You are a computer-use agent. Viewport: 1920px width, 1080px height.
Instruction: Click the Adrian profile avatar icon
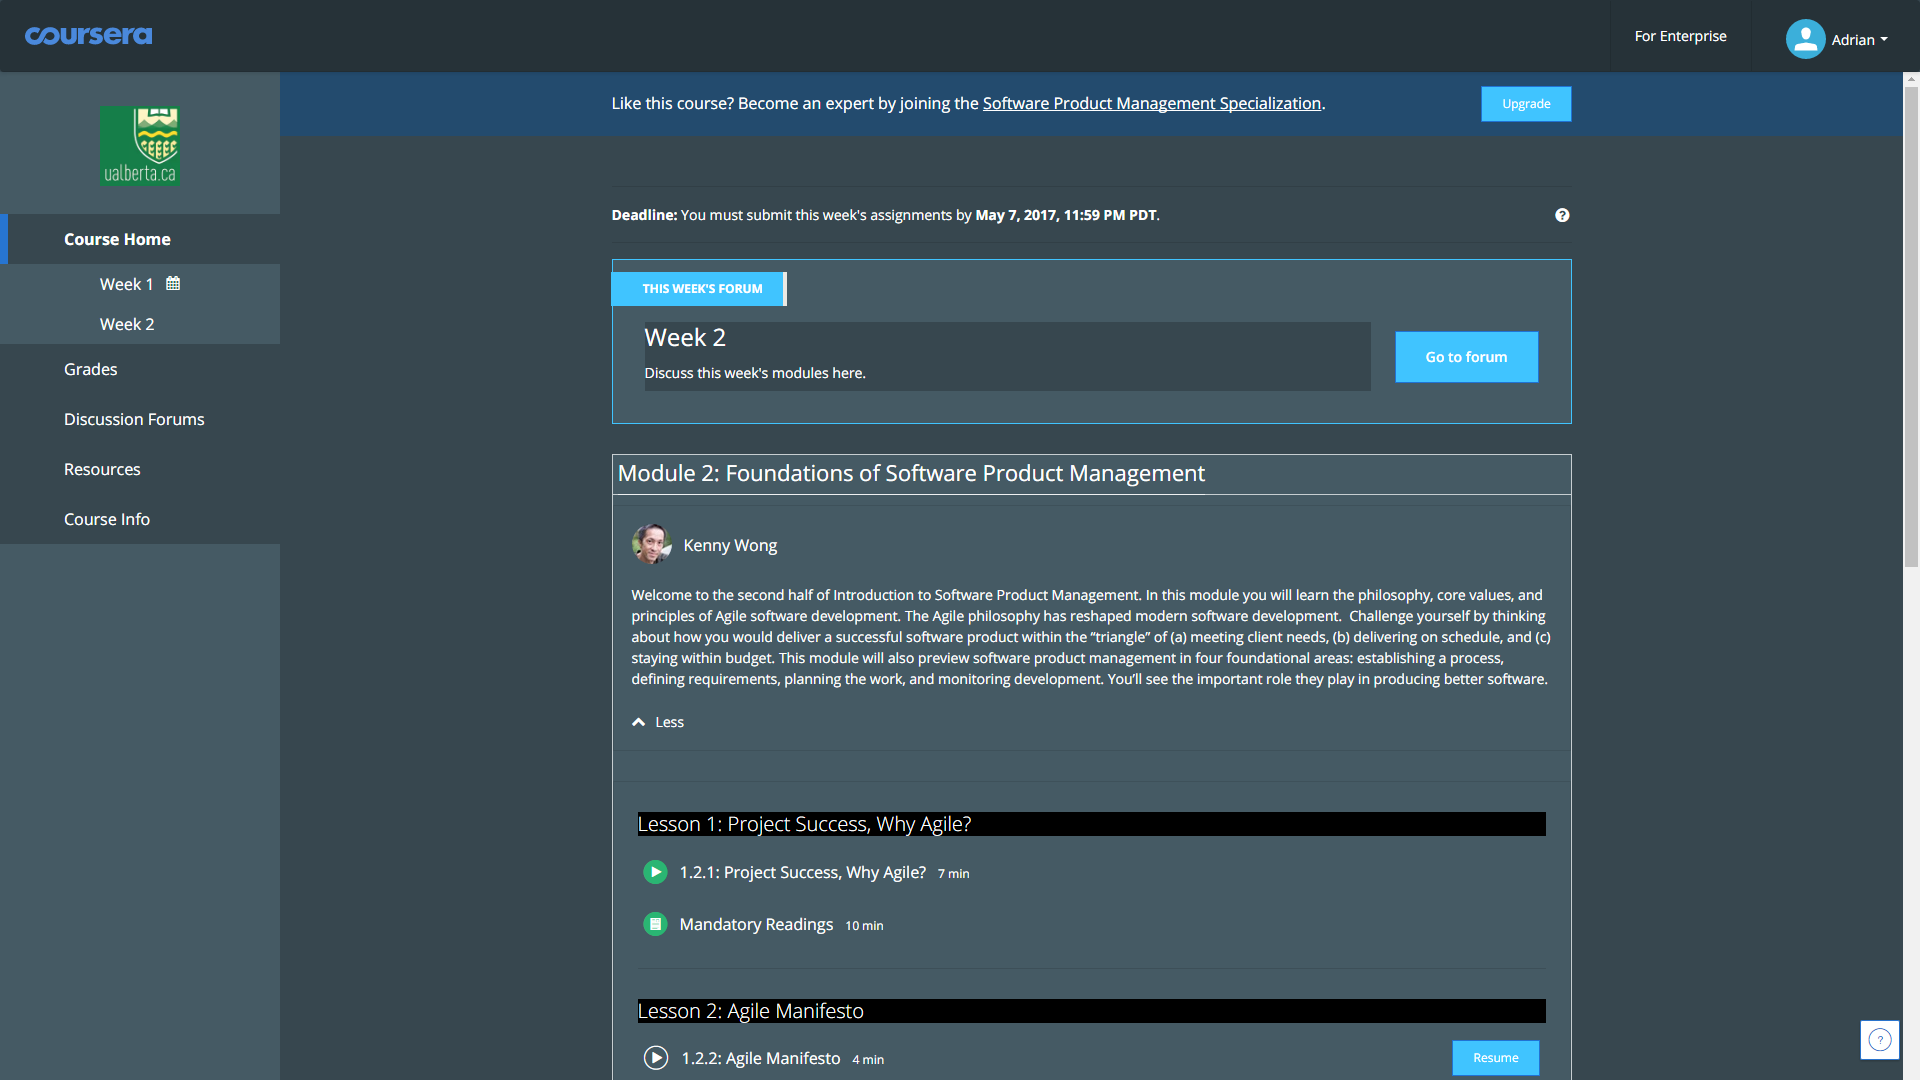[1805, 39]
